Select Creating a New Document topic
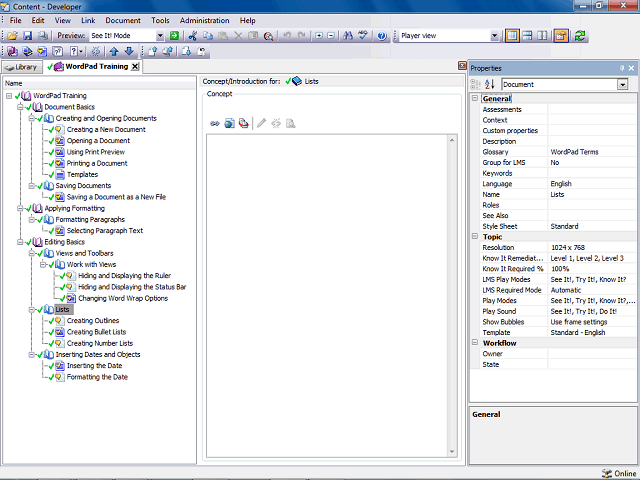Image resolution: width=640 pixels, height=480 pixels. coord(106,129)
